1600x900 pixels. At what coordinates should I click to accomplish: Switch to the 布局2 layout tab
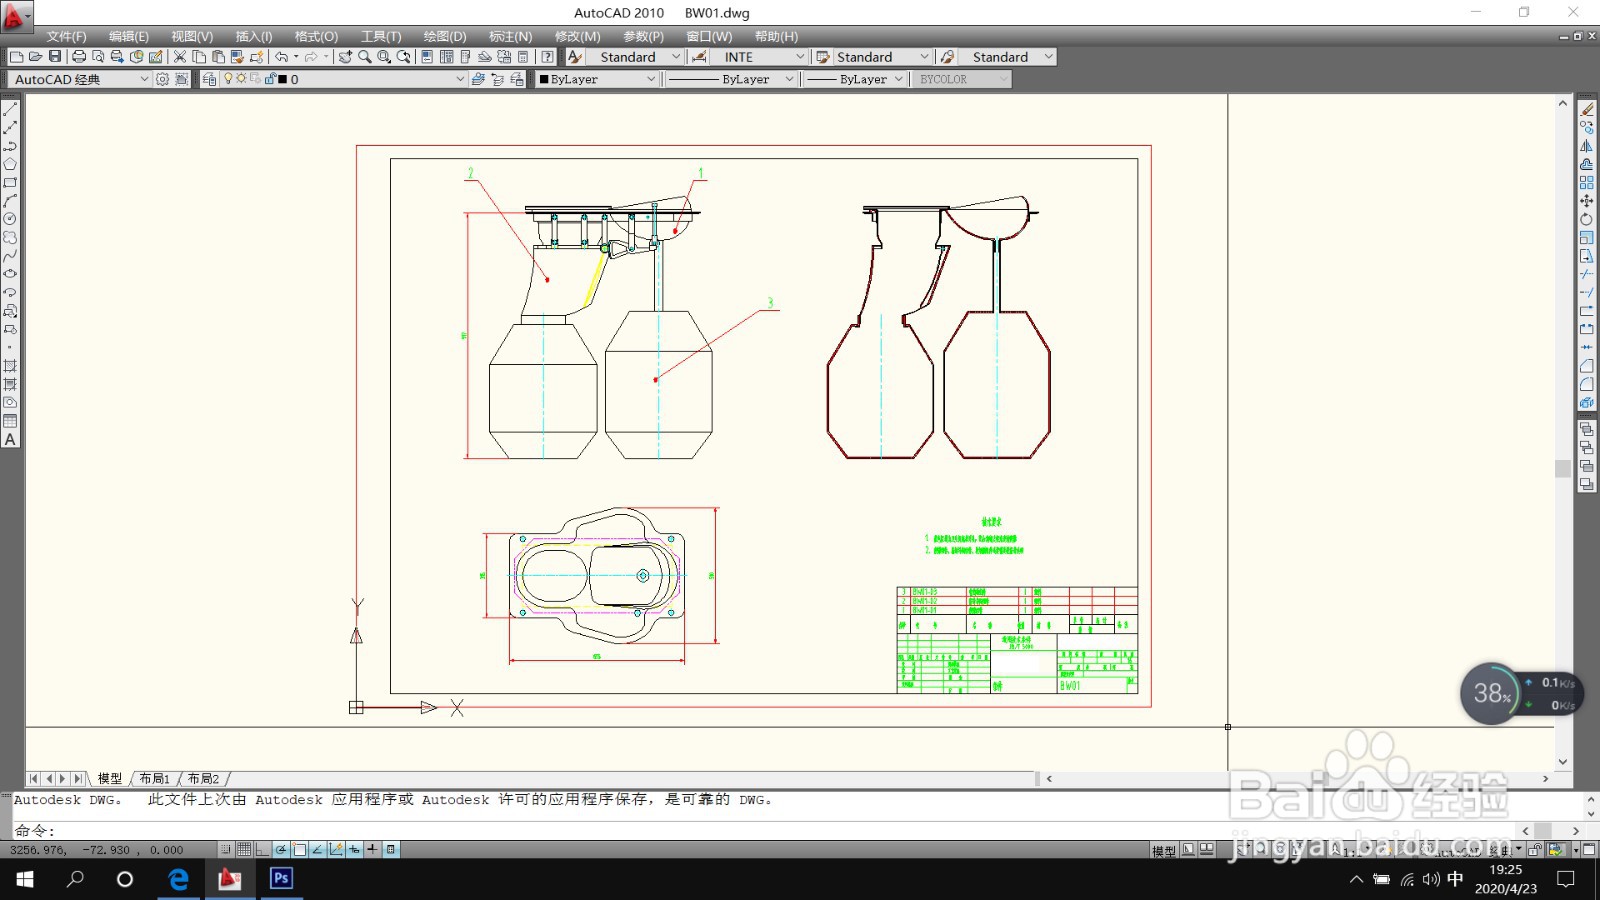pos(203,778)
